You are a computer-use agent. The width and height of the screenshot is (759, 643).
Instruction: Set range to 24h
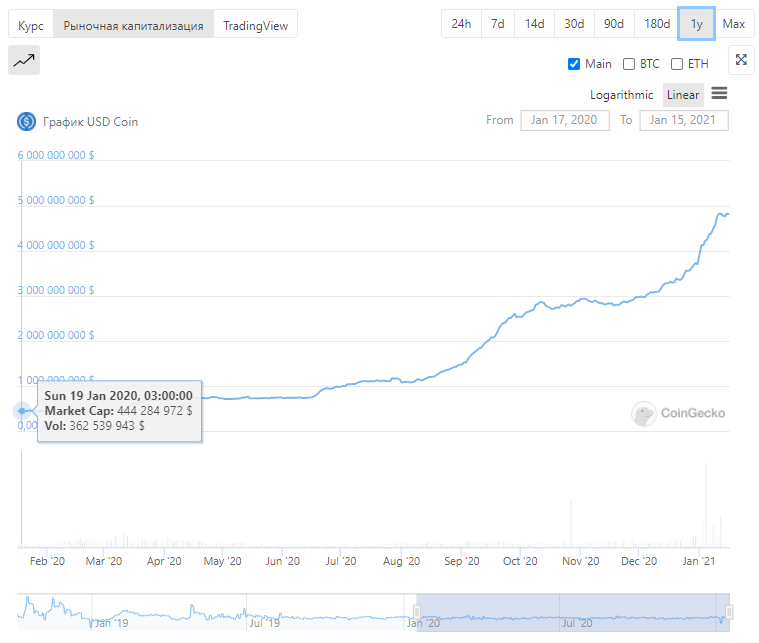[461, 24]
